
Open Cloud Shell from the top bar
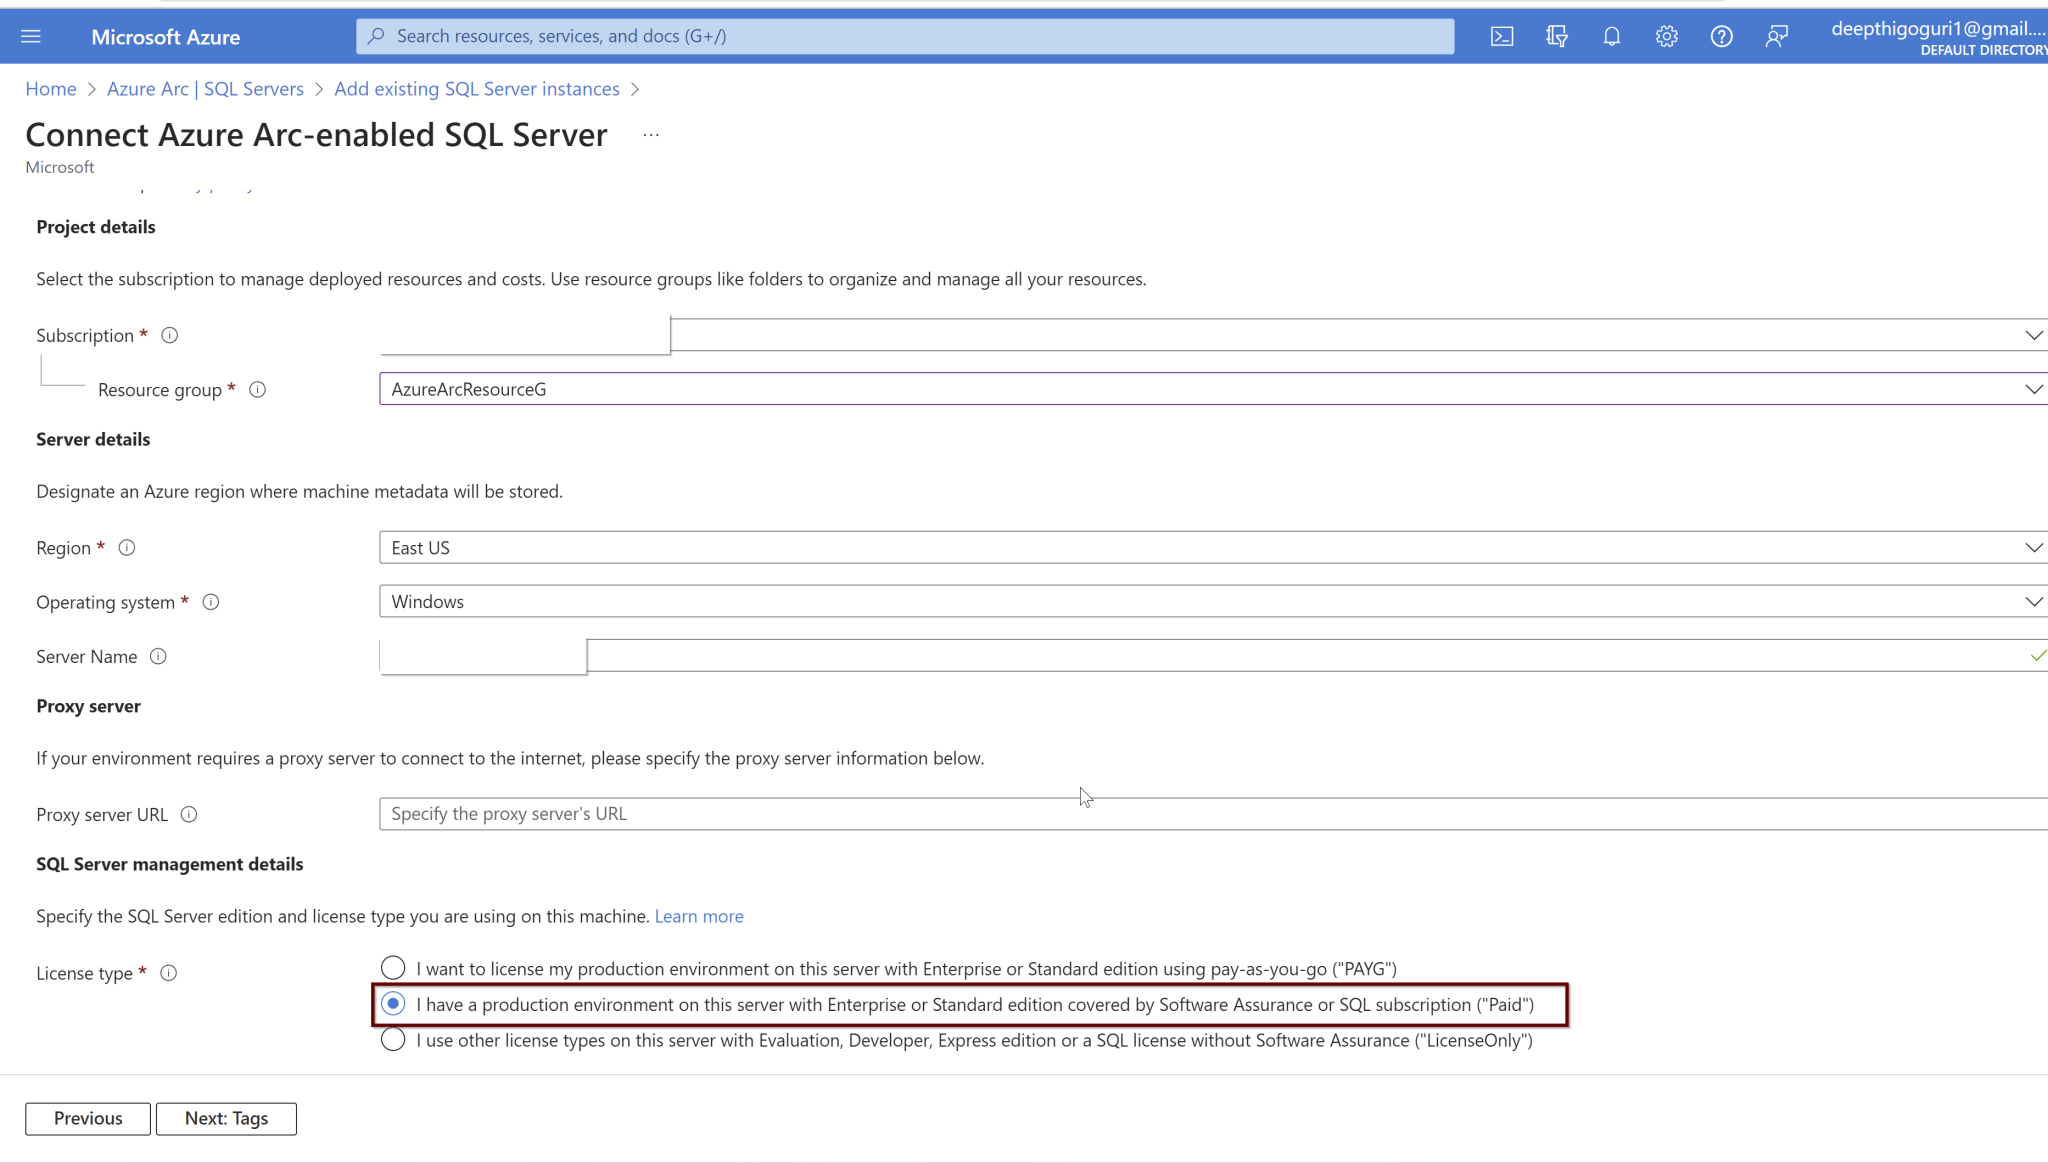tap(1501, 37)
